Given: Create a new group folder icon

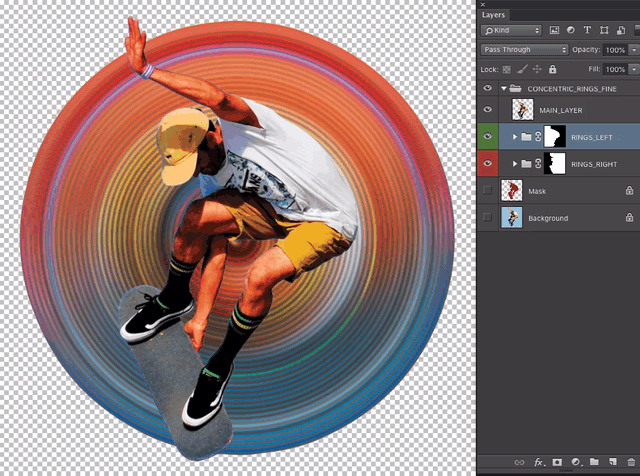Looking at the screenshot, I should pos(594,462).
